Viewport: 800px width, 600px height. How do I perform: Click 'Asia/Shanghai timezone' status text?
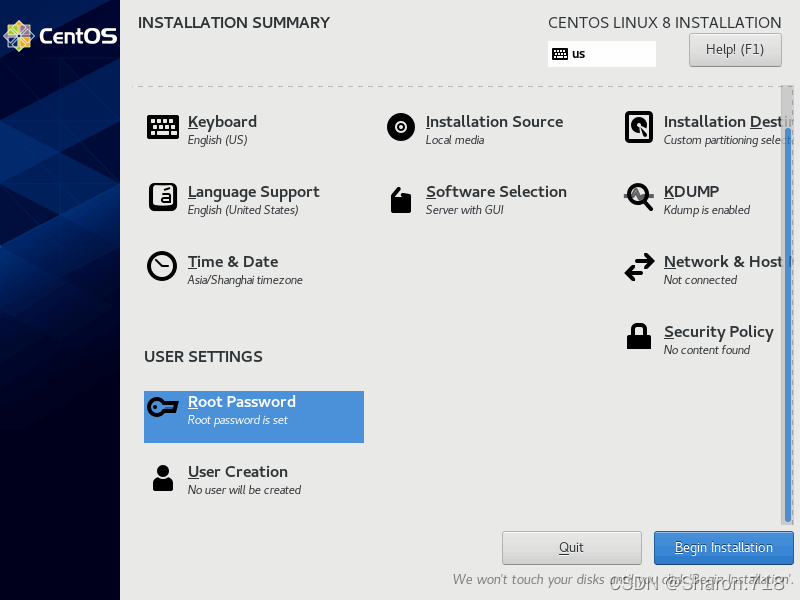point(245,280)
